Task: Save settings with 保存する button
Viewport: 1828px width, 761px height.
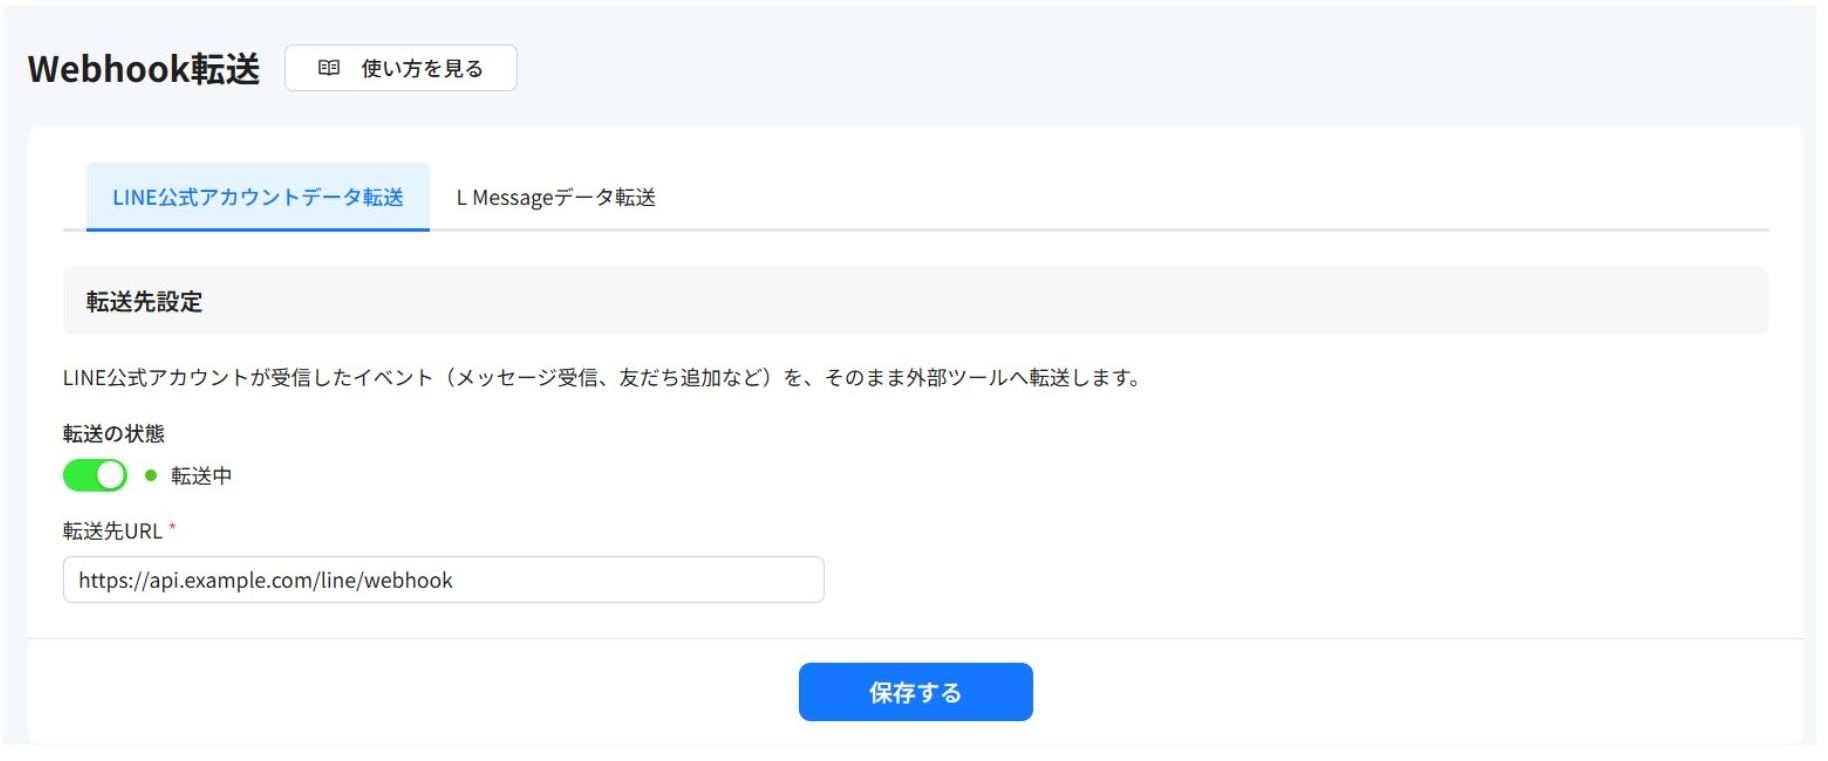Action: (915, 692)
